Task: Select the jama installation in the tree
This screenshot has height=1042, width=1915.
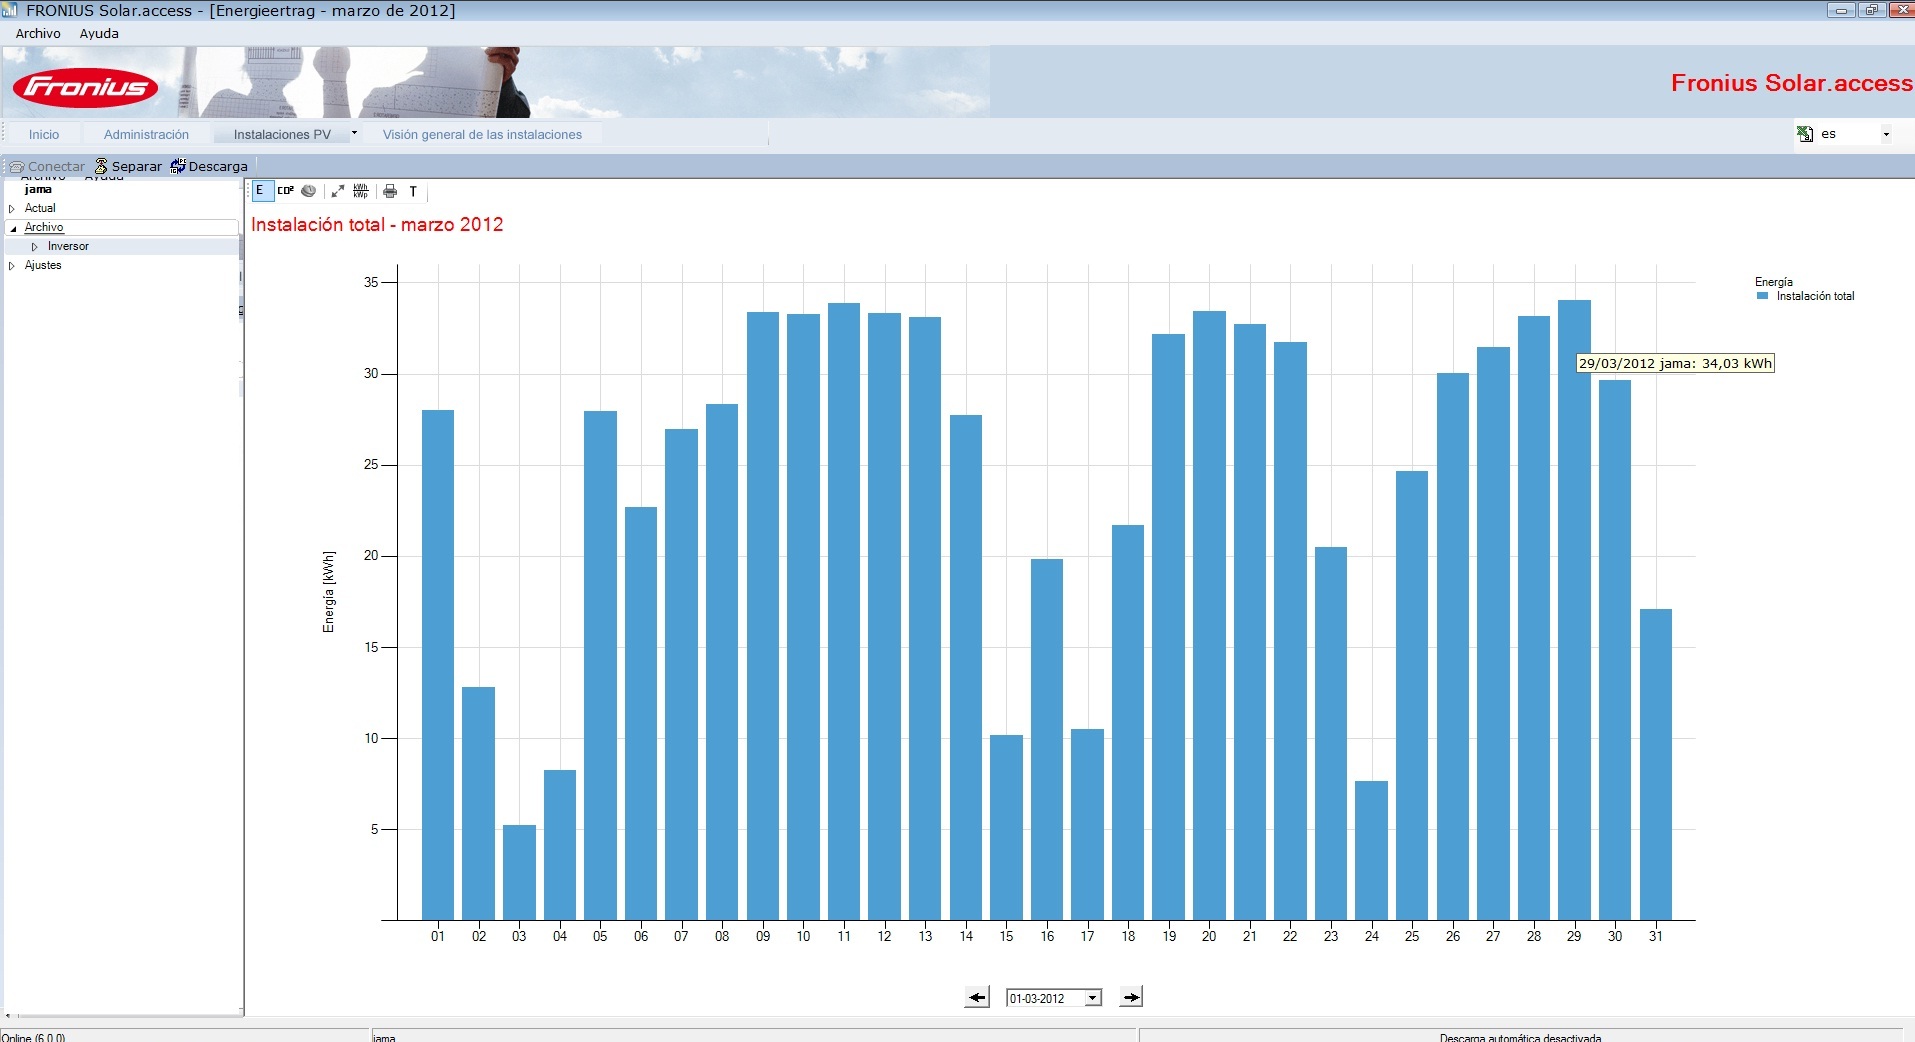Action: 38,189
